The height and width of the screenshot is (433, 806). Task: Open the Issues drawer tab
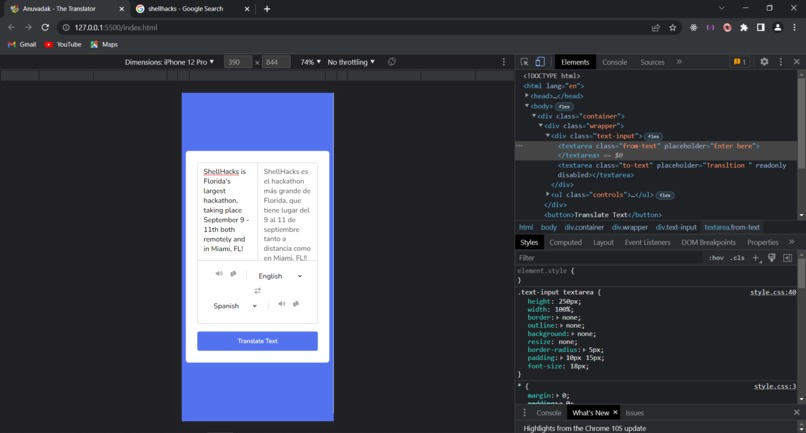click(x=634, y=413)
